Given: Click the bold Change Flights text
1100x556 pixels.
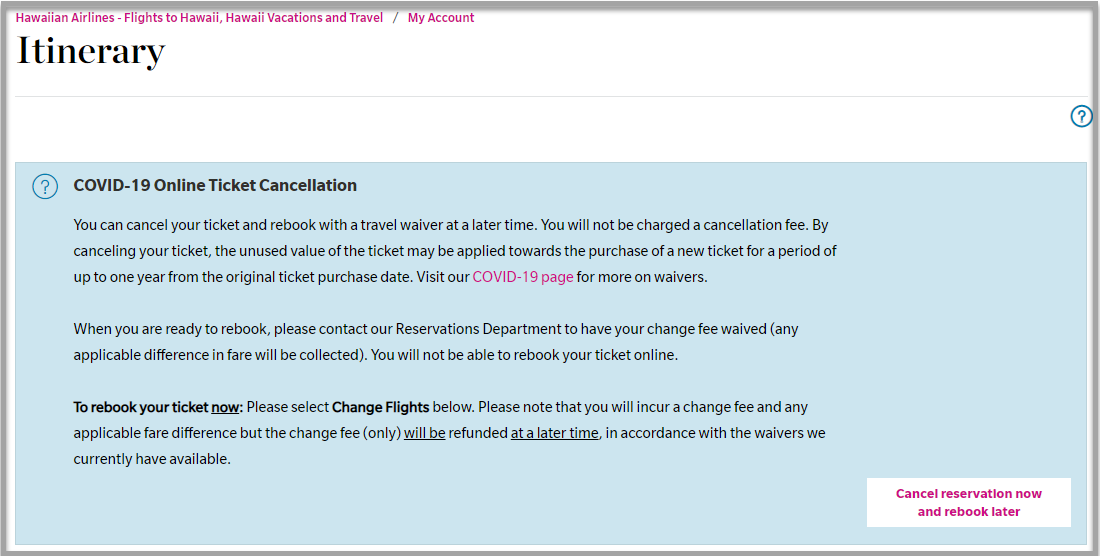Looking at the screenshot, I should tap(380, 407).
